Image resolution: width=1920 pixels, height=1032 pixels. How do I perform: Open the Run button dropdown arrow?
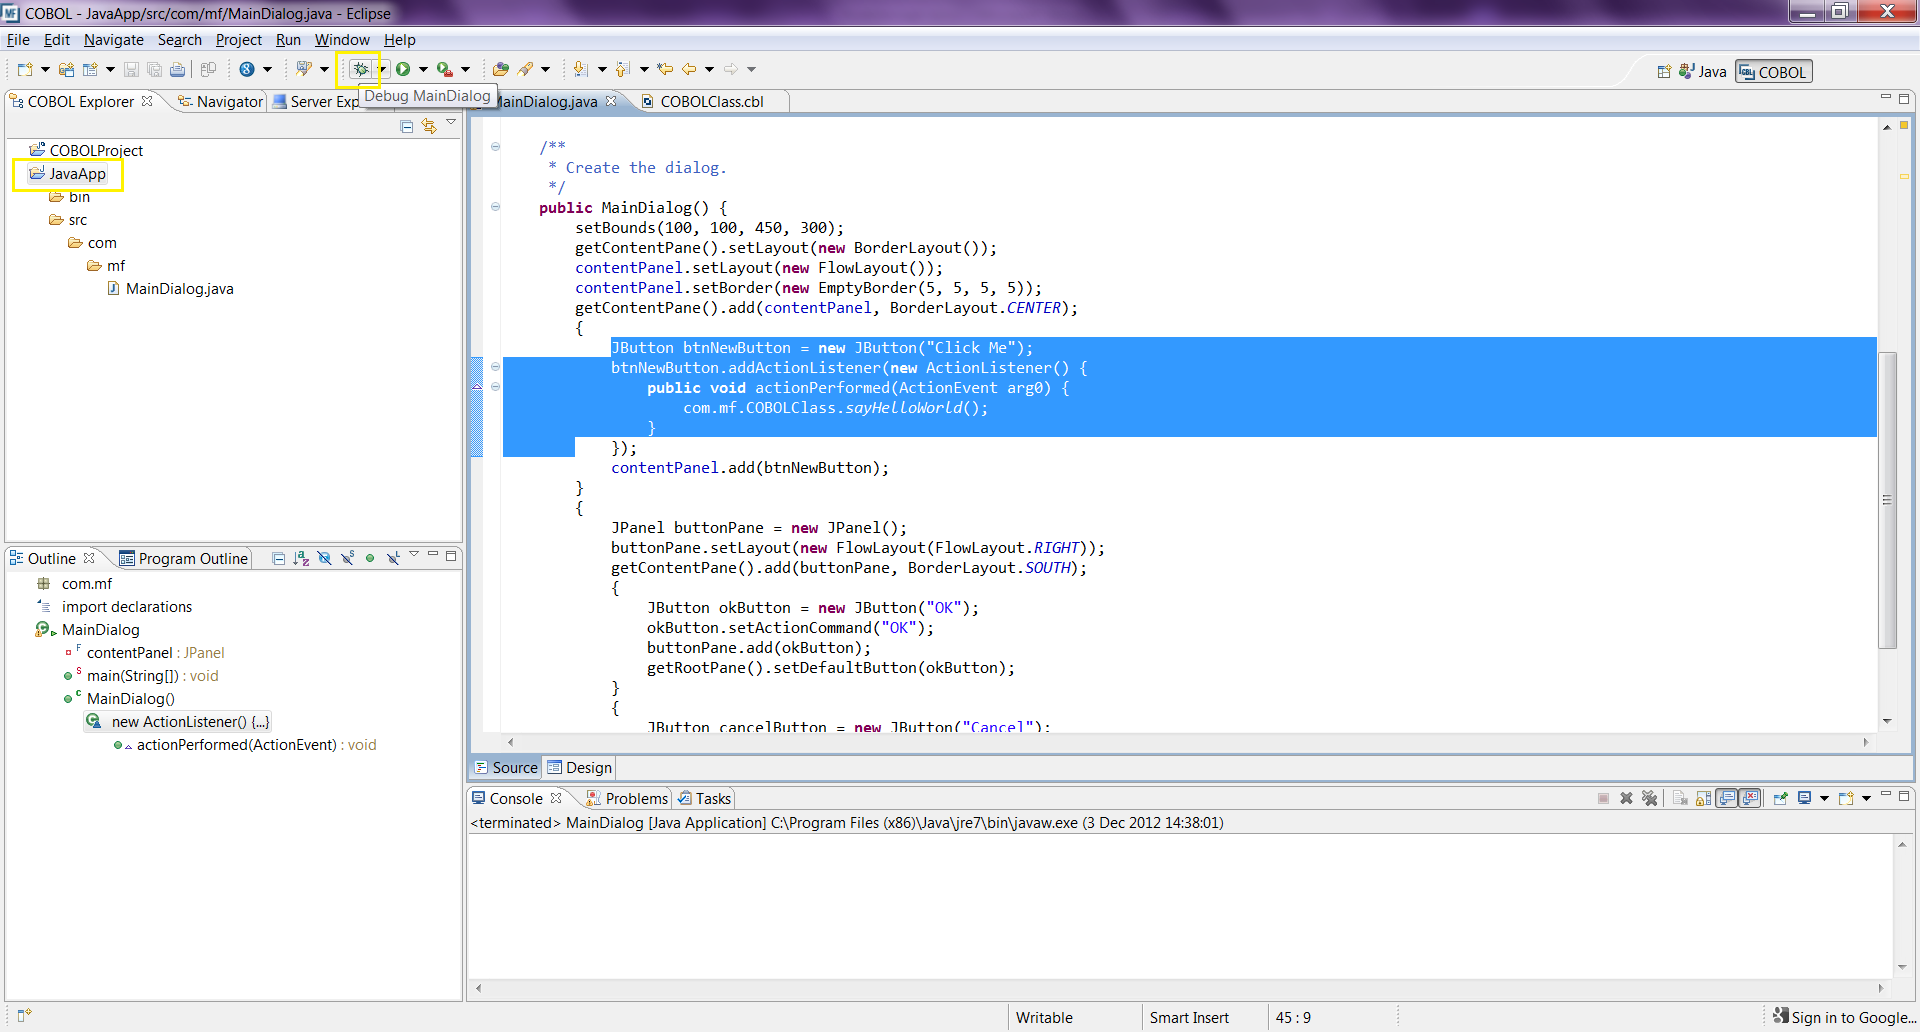[x=423, y=69]
